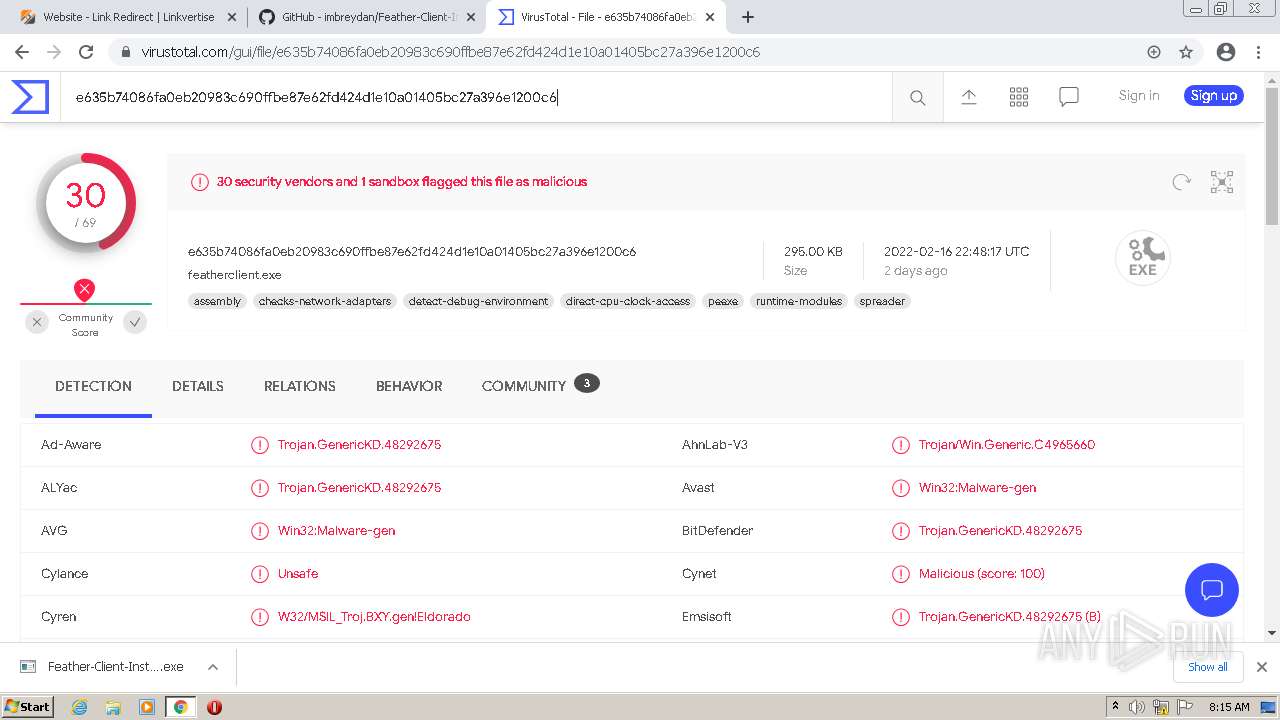Image resolution: width=1280 pixels, height=720 pixels.
Task: Expand hidden system tray icons
Action: [1116, 707]
